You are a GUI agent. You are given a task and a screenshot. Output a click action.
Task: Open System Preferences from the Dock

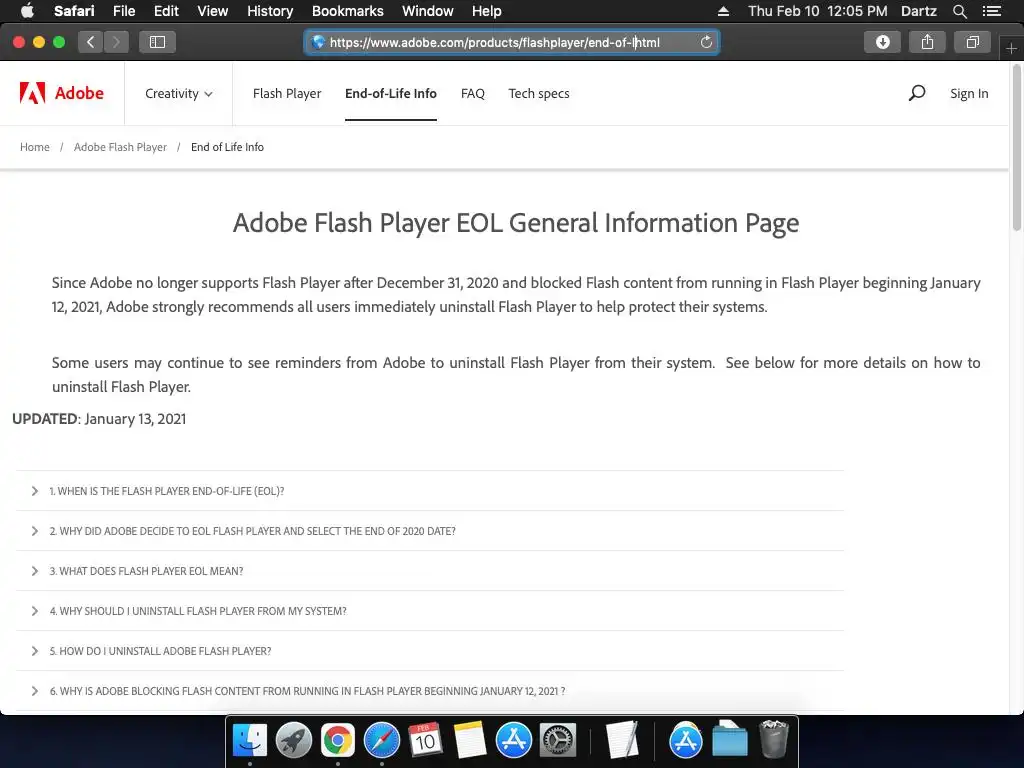(557, 741)
